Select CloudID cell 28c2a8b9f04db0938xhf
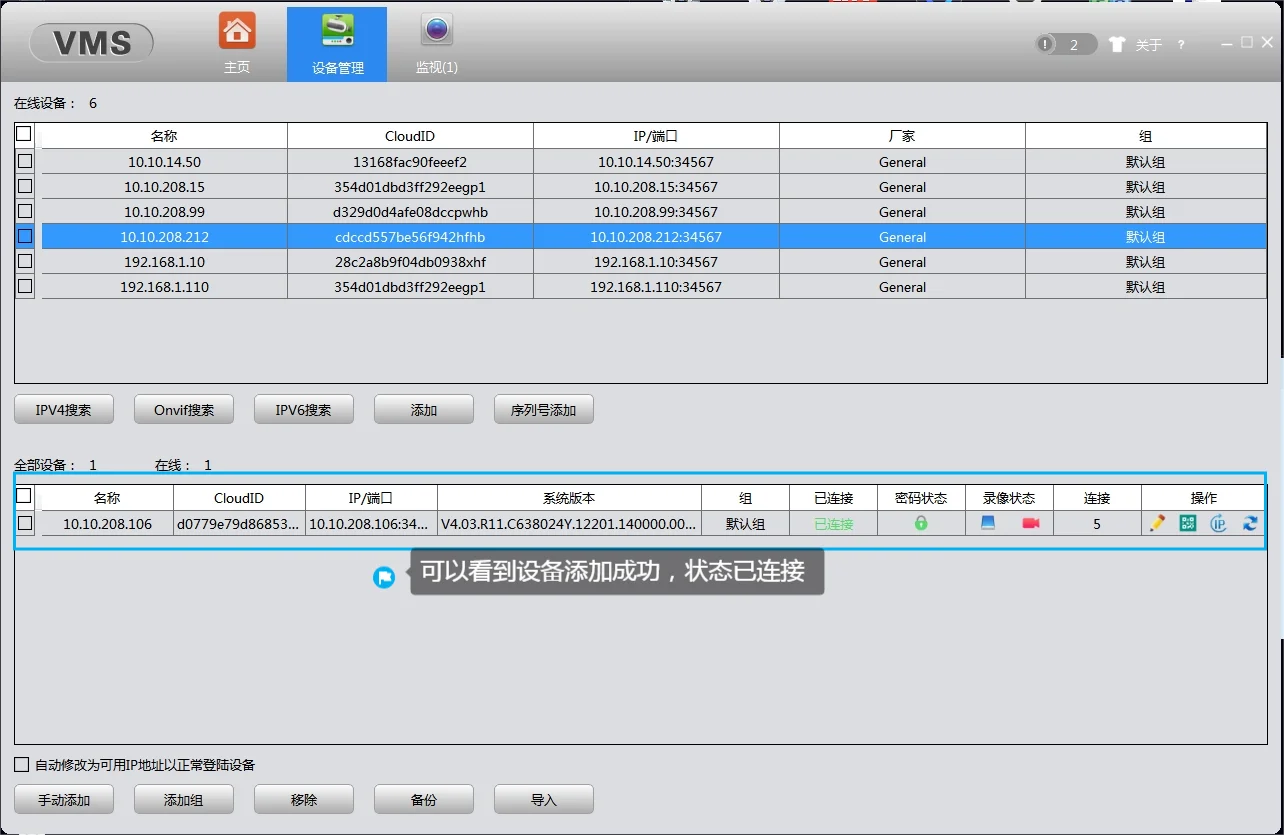 click(410, 262)
